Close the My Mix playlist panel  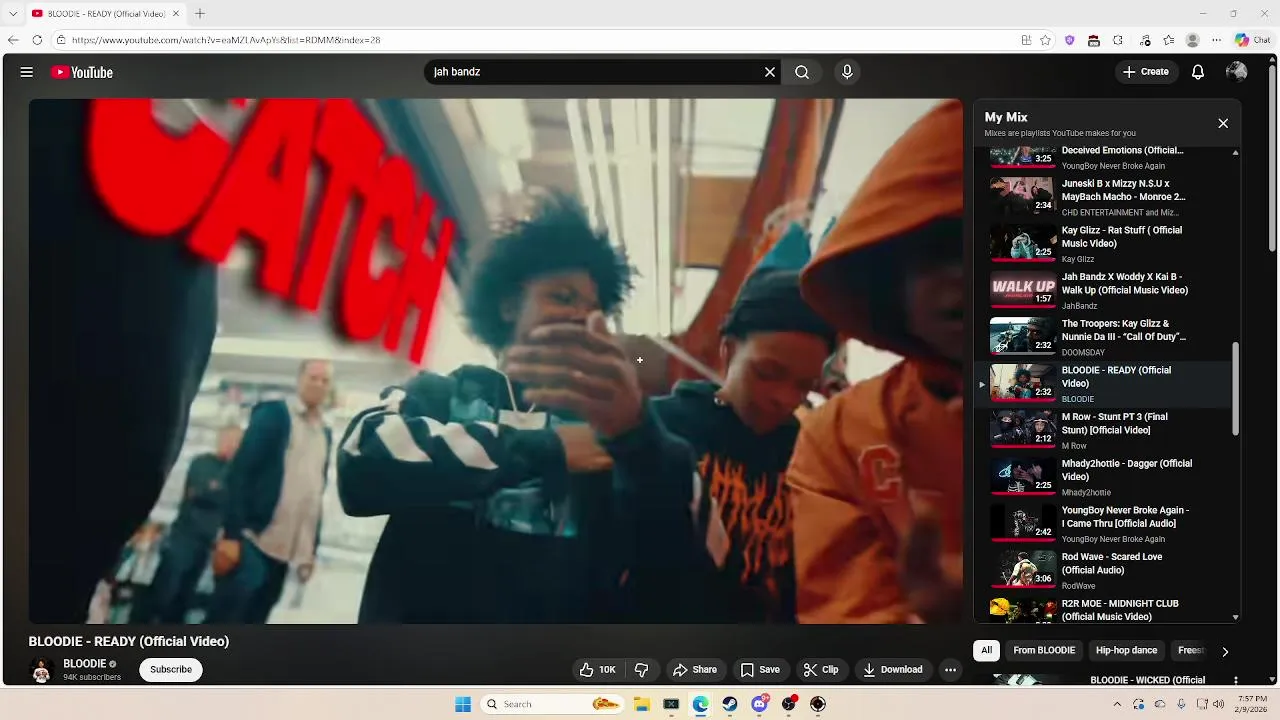[1223, 123]
